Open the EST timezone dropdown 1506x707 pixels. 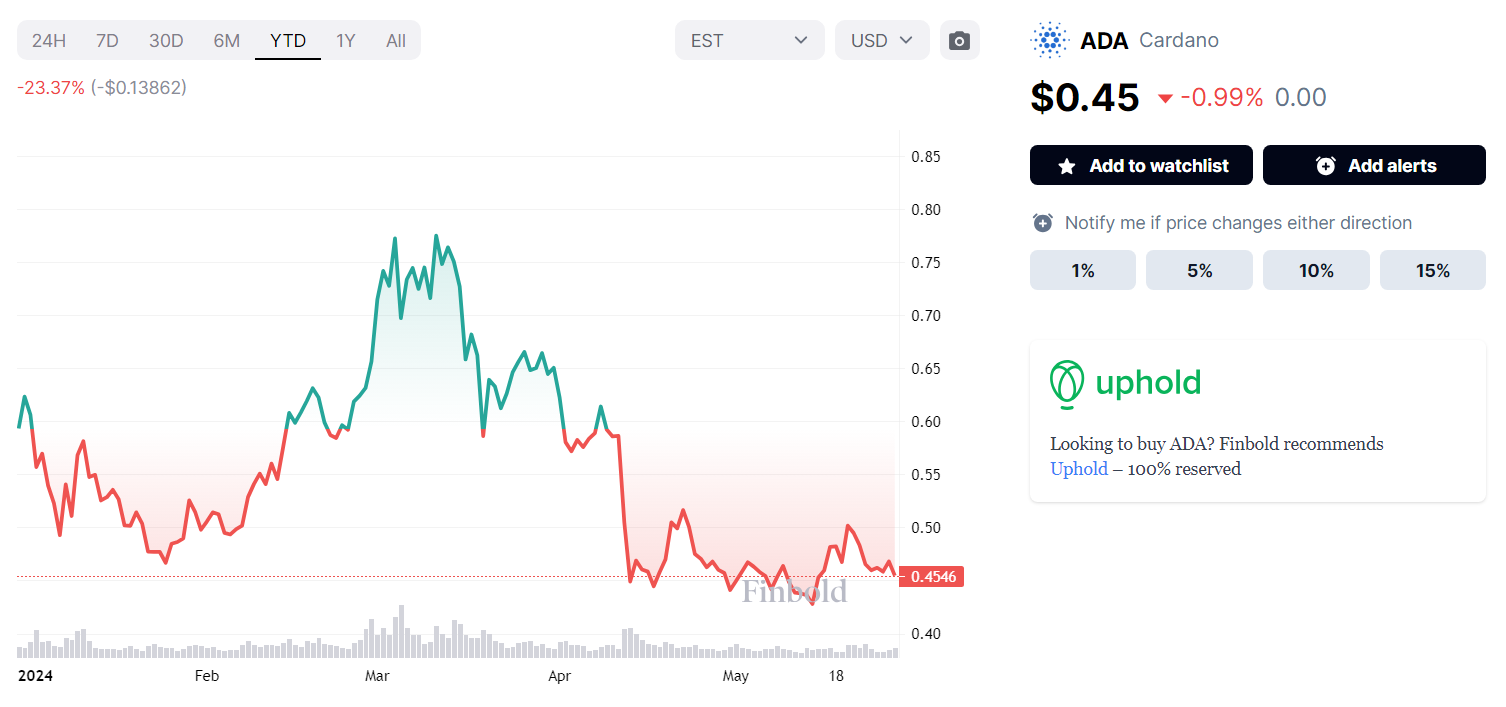click(x=749, y=41)
